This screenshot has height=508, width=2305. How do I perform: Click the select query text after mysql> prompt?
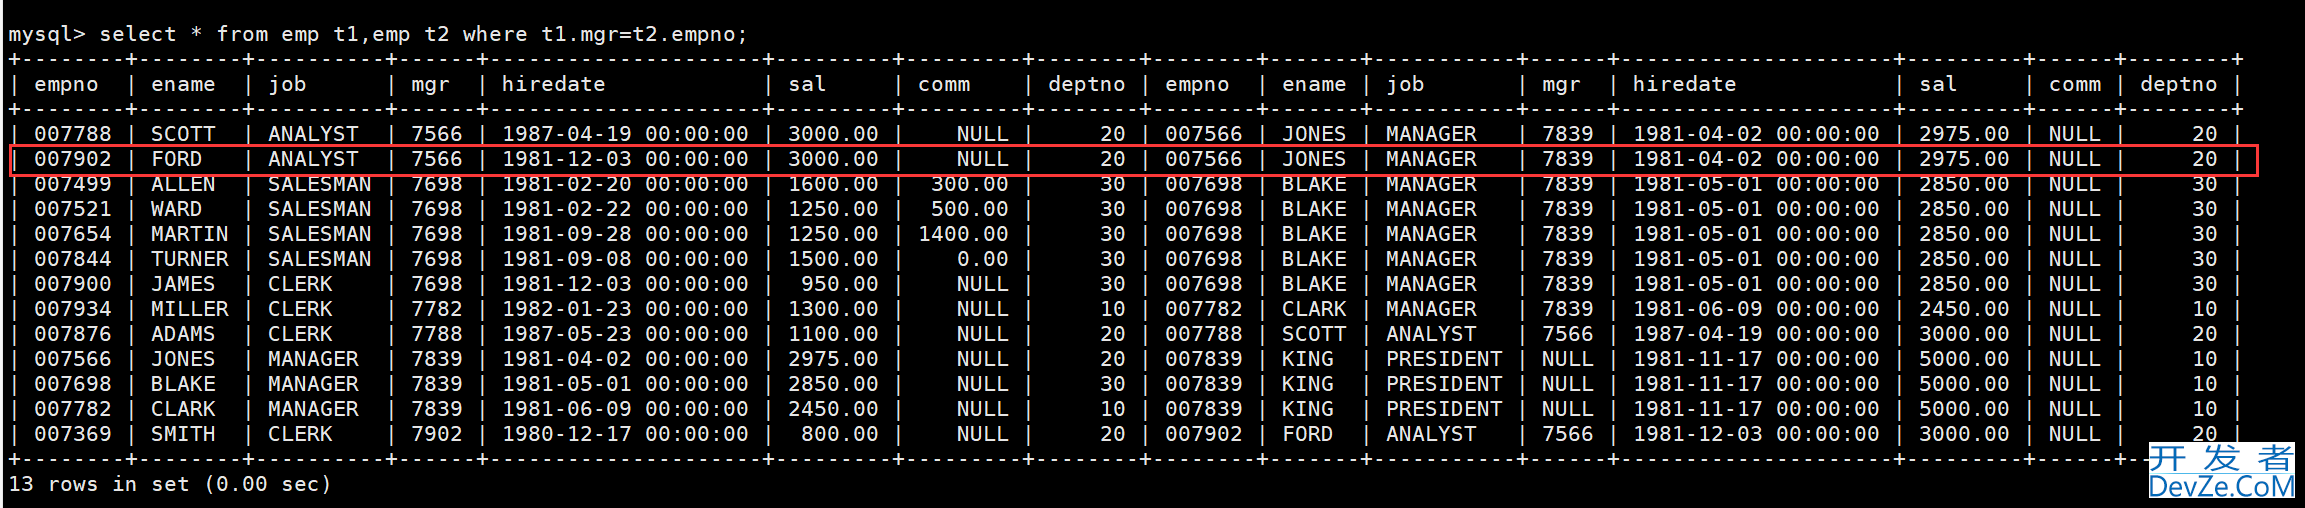[x=424, y=34]
